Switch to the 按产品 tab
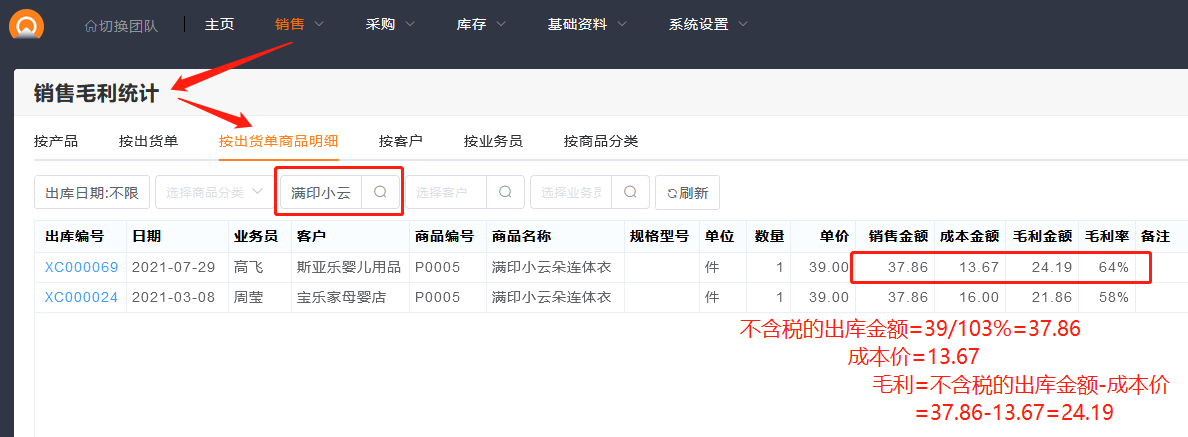1188x437 pixels. 56,141
